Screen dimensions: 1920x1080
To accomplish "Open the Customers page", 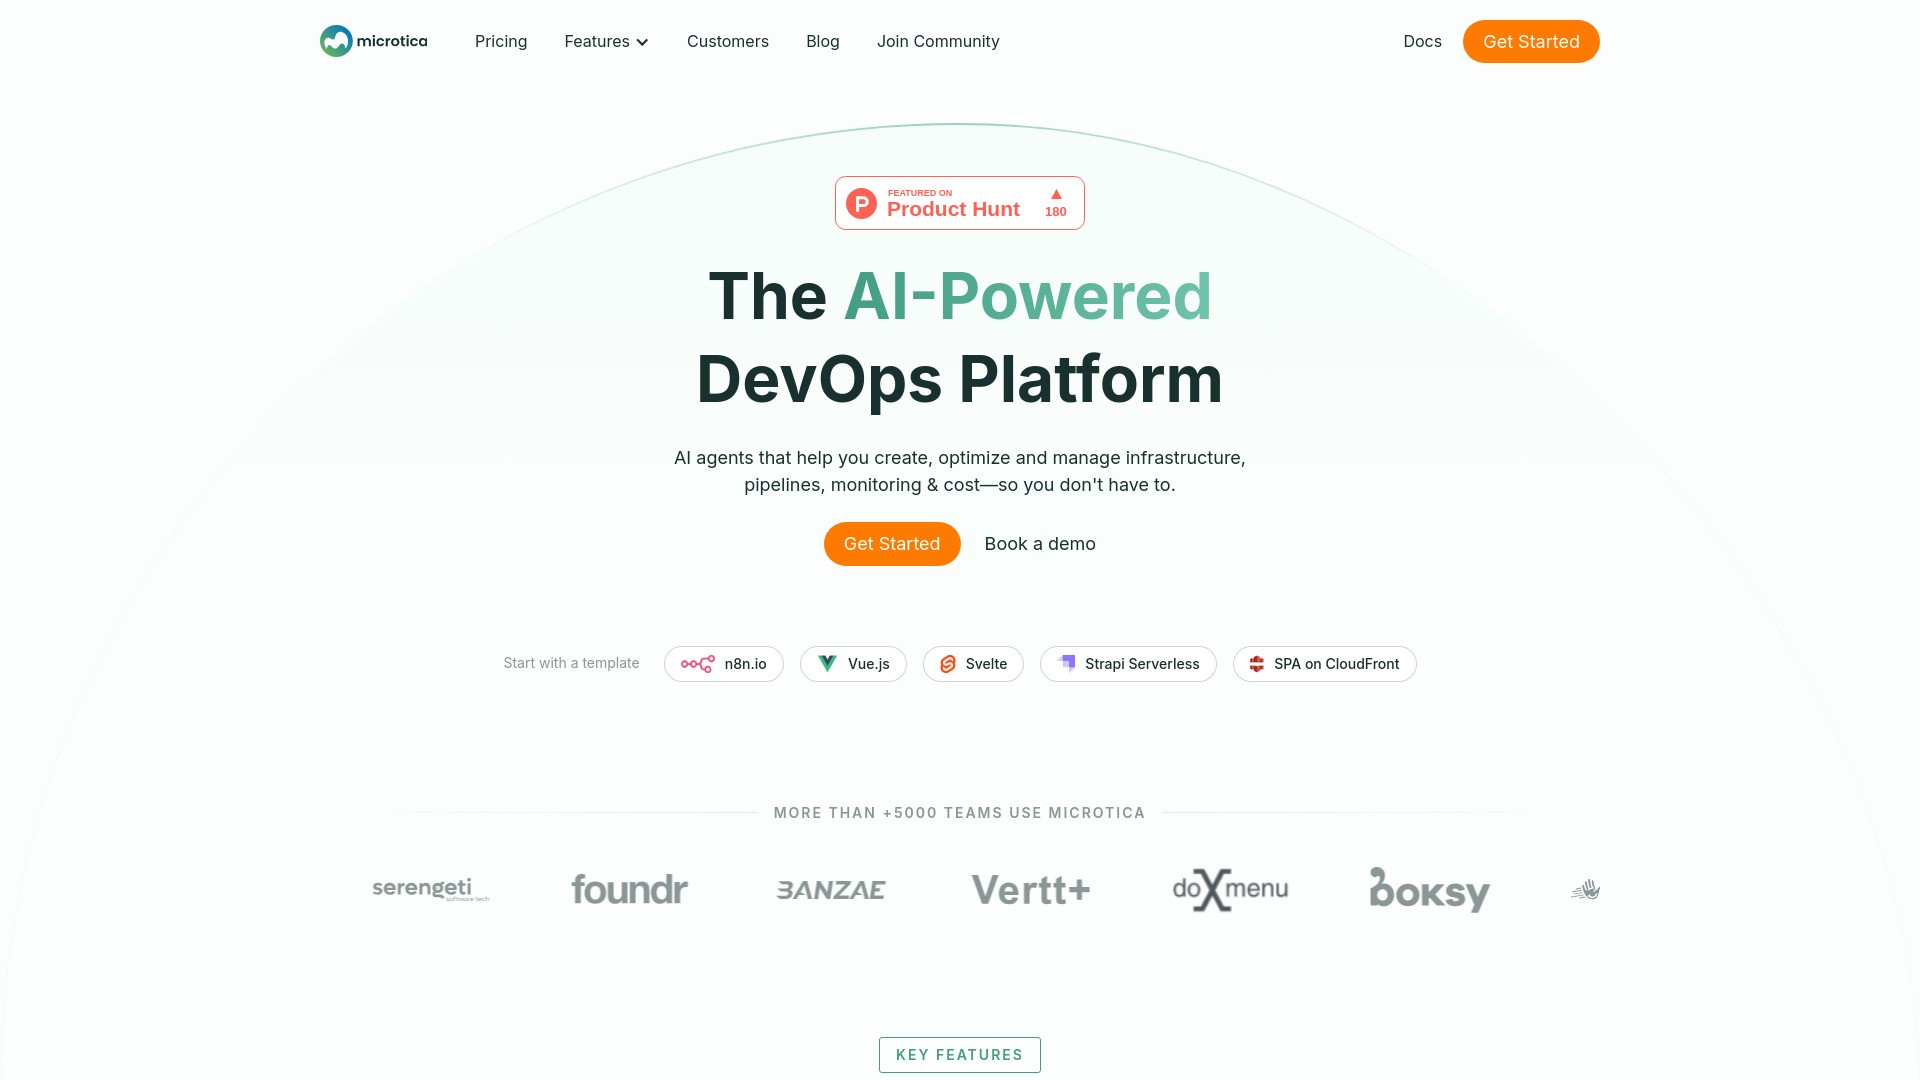I will [727, 41].
